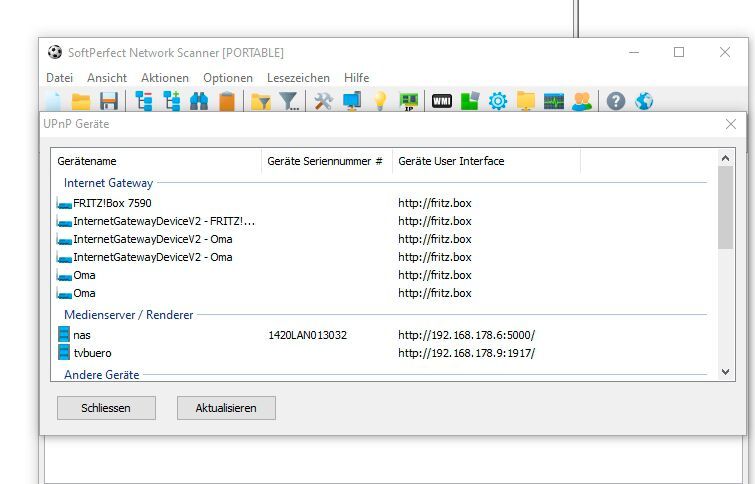
Task: Click the network computer monitor icon
Action: click(x=352, y=101)
